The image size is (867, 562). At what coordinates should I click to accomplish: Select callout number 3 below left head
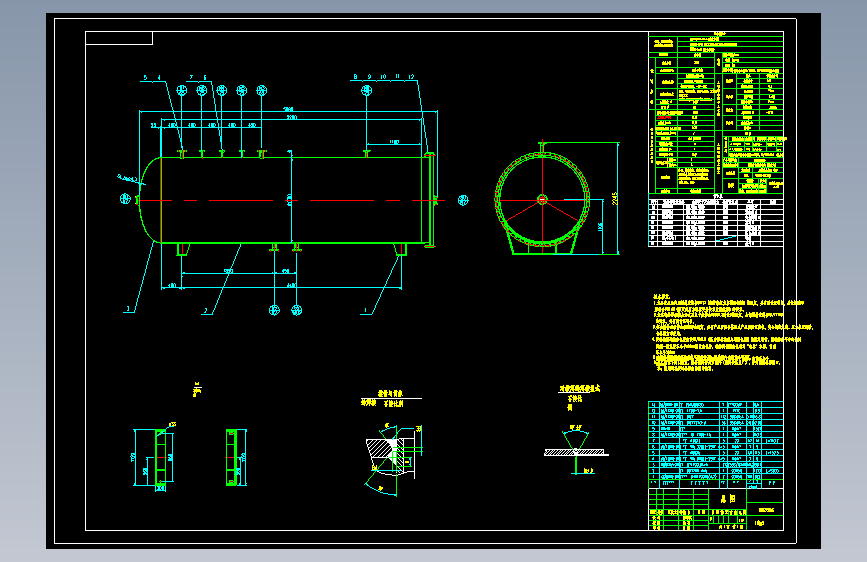click(x=128, y=309)
